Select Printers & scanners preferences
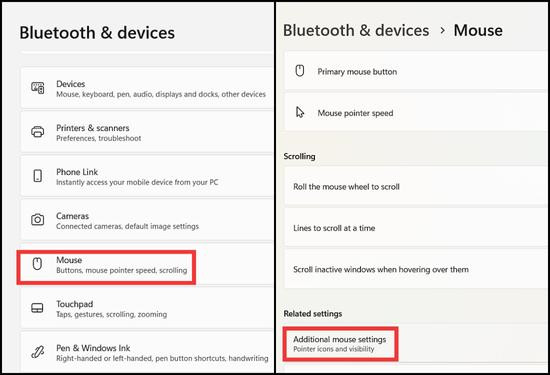This screenshot has width=550, height=375. pyautogui.click(x=147, y=132)
